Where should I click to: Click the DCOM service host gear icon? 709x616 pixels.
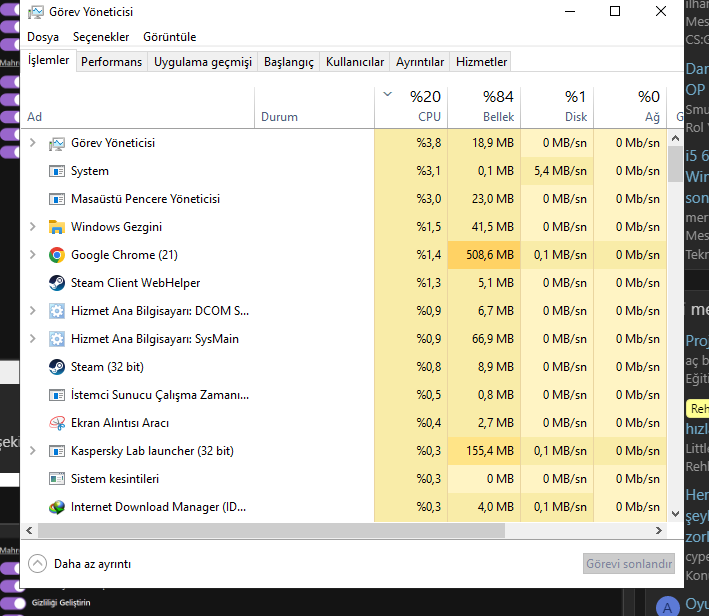[57, 311]
